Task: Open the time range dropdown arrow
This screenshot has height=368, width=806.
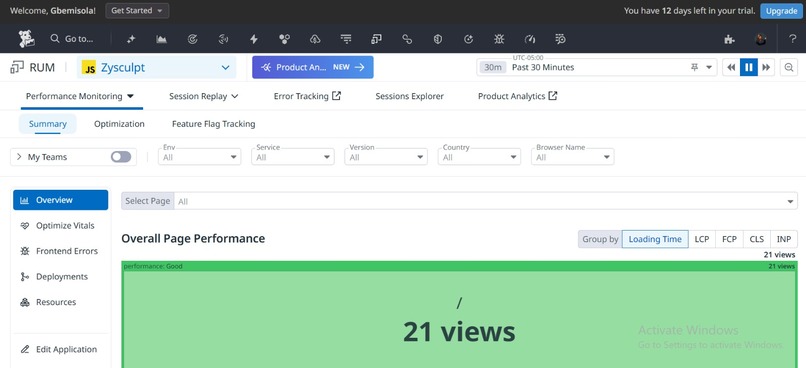Action: (709, 67)
